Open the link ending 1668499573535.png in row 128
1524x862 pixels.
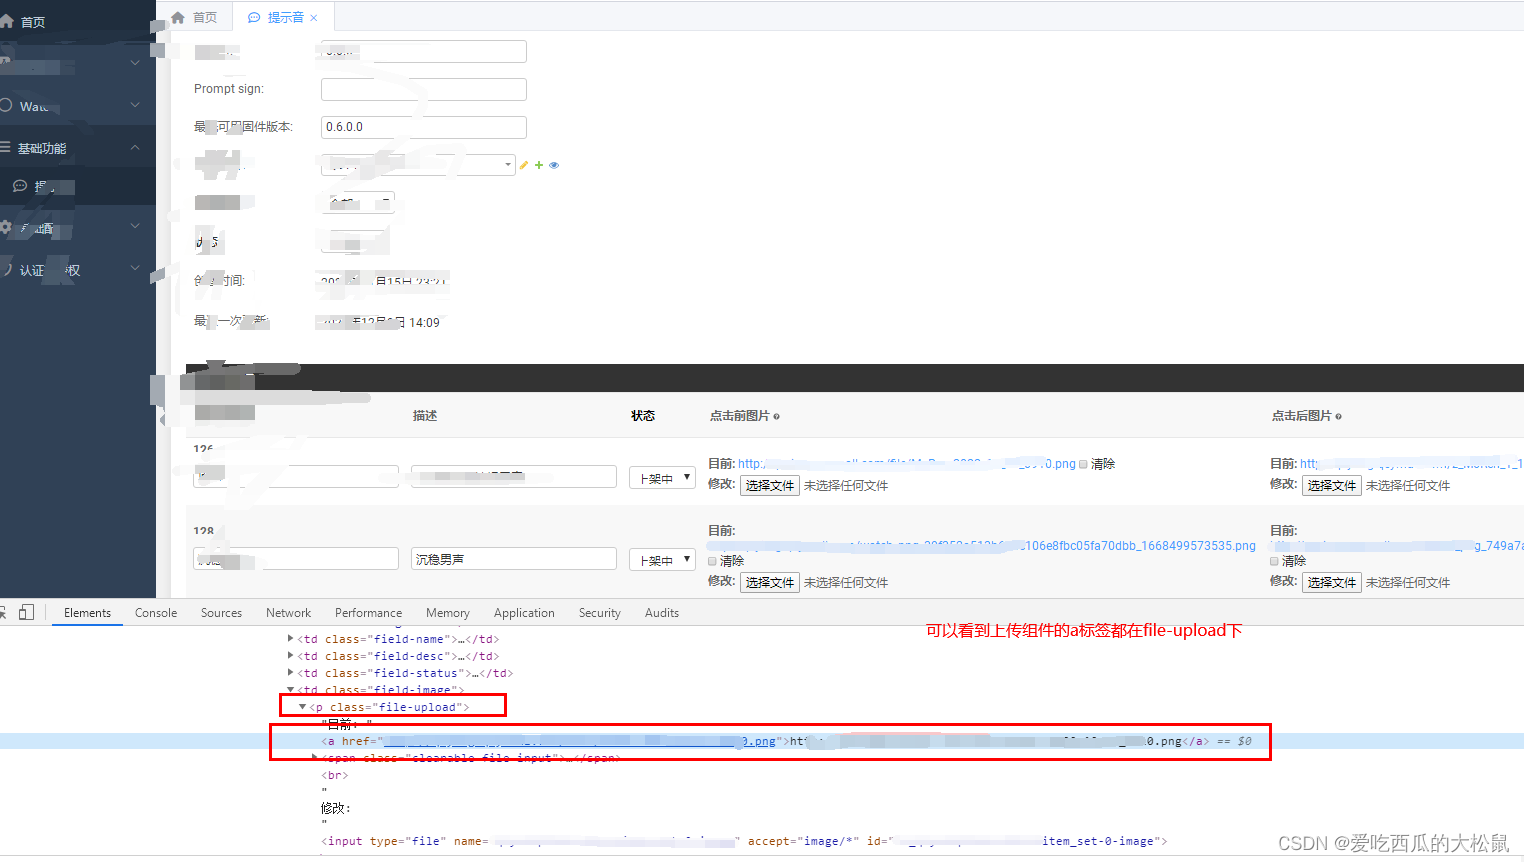coord(982,546)
